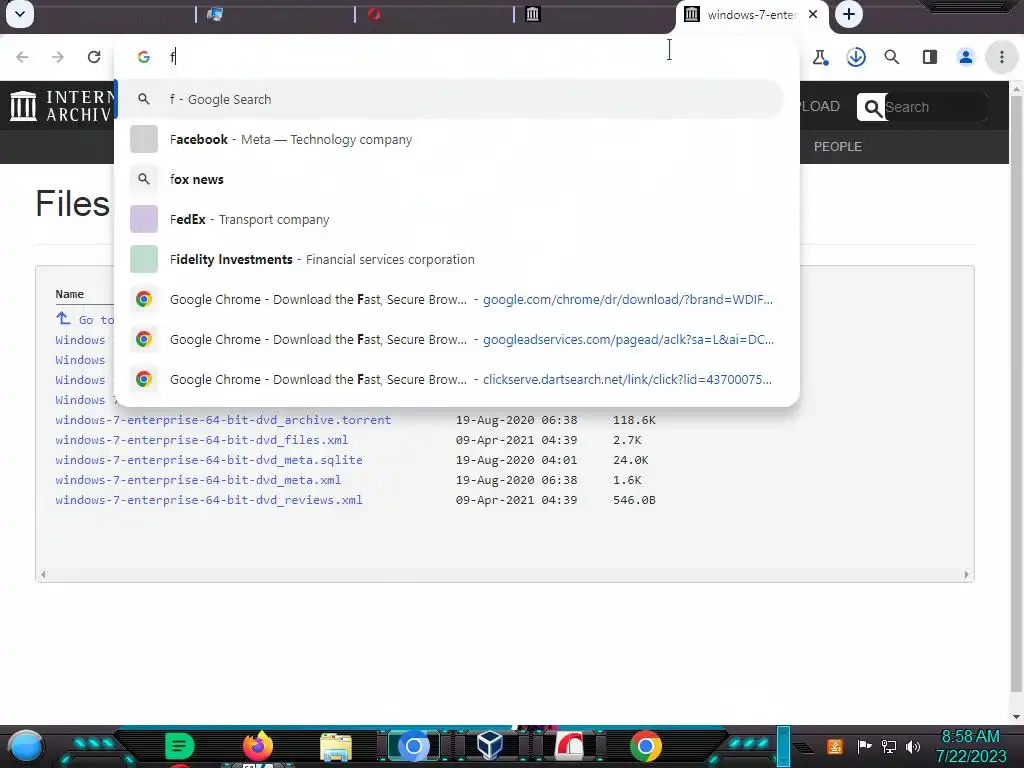Go forward to next page
The image size is (1024, 768).
pos(58,57)
